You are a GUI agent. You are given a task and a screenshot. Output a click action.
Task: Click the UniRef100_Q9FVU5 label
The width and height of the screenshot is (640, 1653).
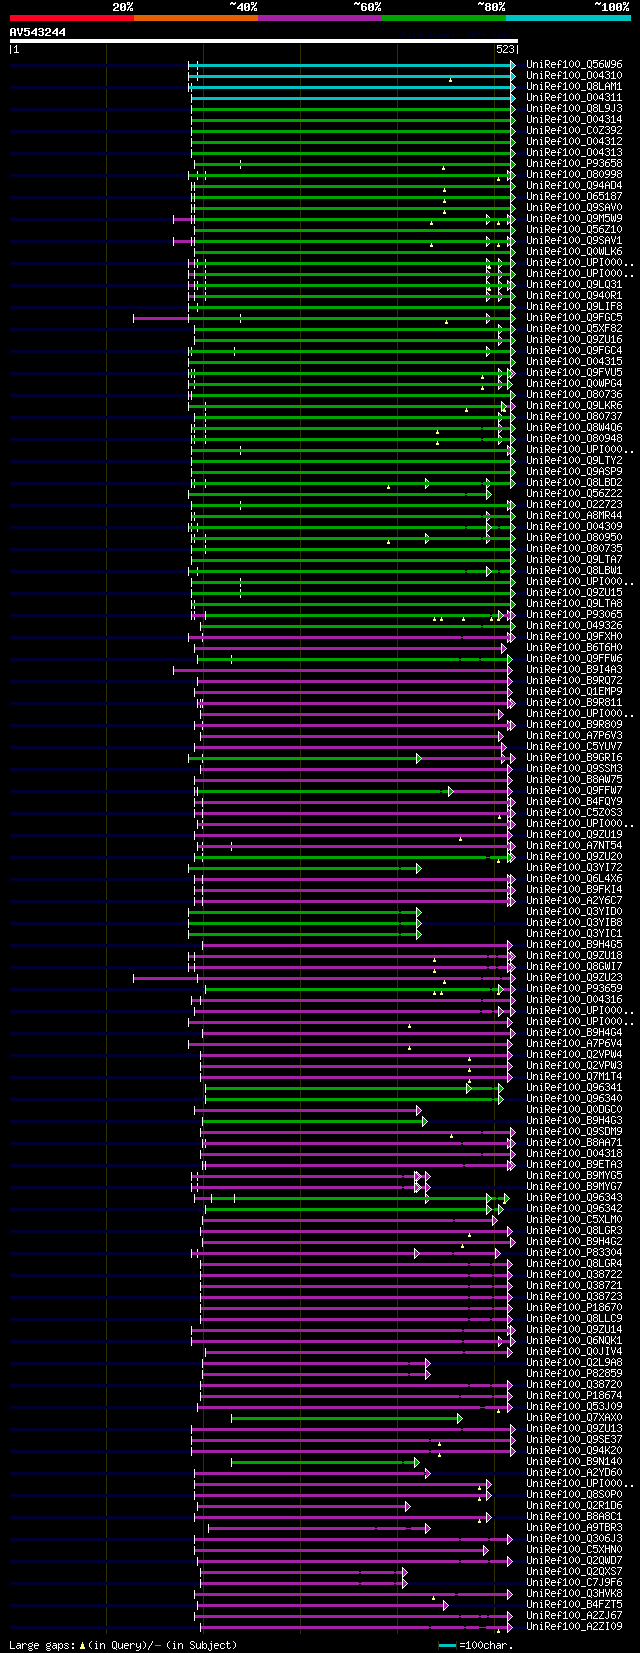(574, 372)
